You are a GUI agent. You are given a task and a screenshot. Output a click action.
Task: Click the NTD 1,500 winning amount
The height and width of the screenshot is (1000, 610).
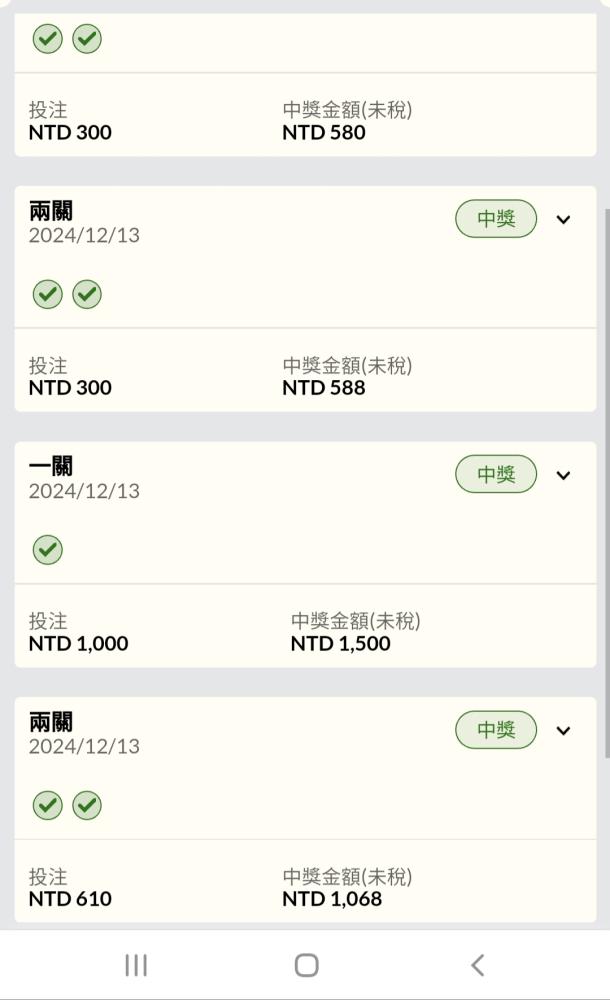pyautogui.click(x=340, y=644)
